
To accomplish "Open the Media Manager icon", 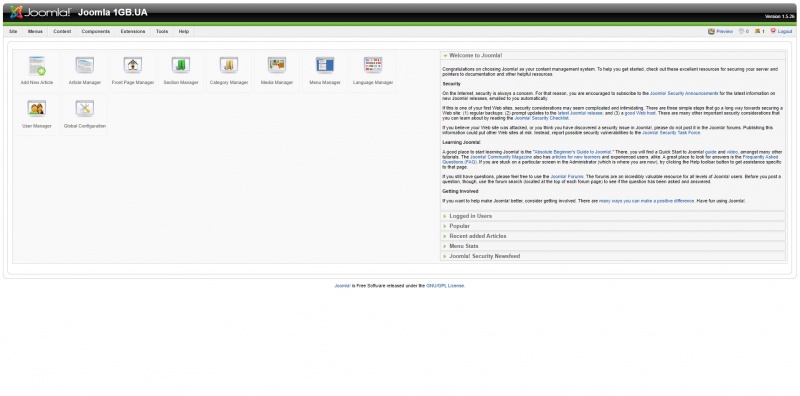I will pyautogui.click(x=277, y=71).
